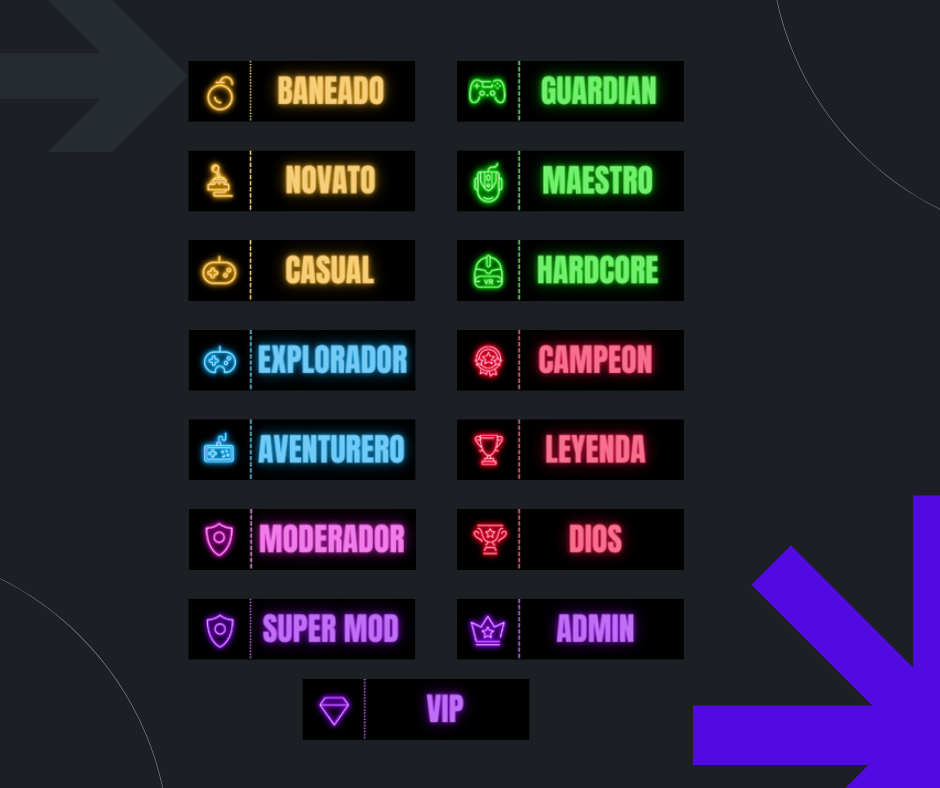Click the medal icon beside CAMPEON
The image size is (940, 788).
coord(489,360)
